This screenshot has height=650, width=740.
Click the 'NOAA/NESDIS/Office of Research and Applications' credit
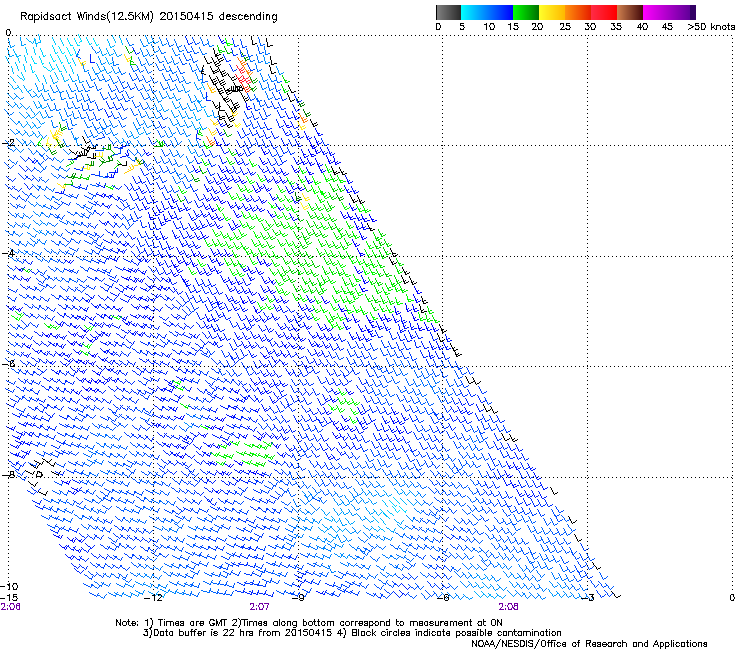(x=589, y=644)
